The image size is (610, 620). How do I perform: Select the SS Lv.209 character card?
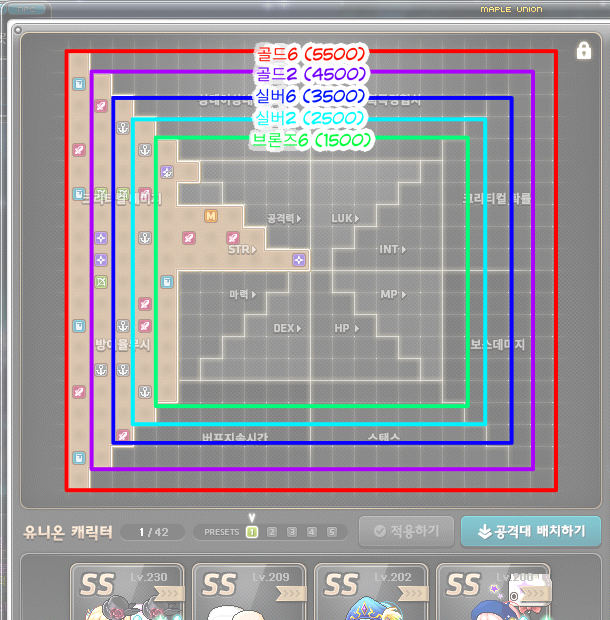coord(249,592)
